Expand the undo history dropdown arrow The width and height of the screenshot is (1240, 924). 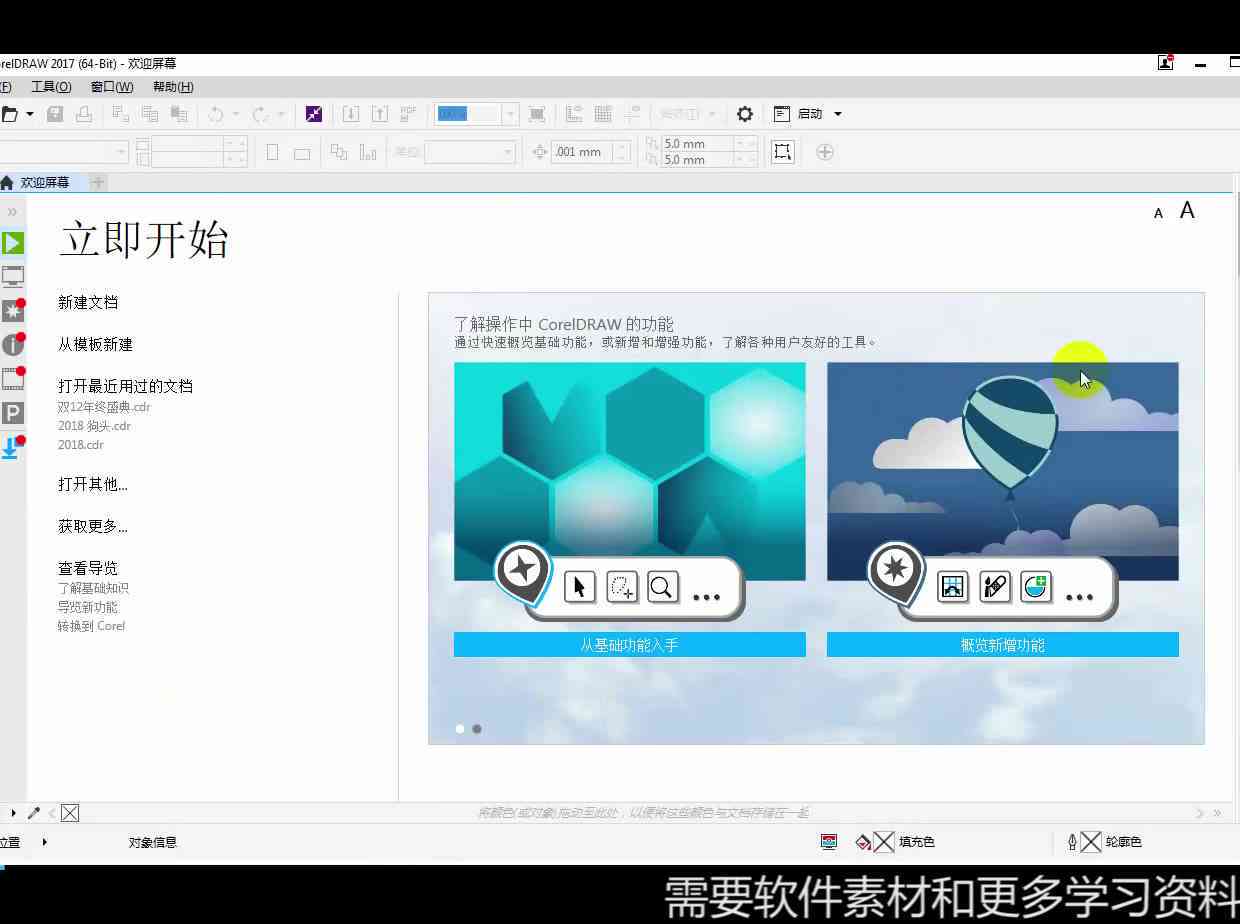point(236,114)
